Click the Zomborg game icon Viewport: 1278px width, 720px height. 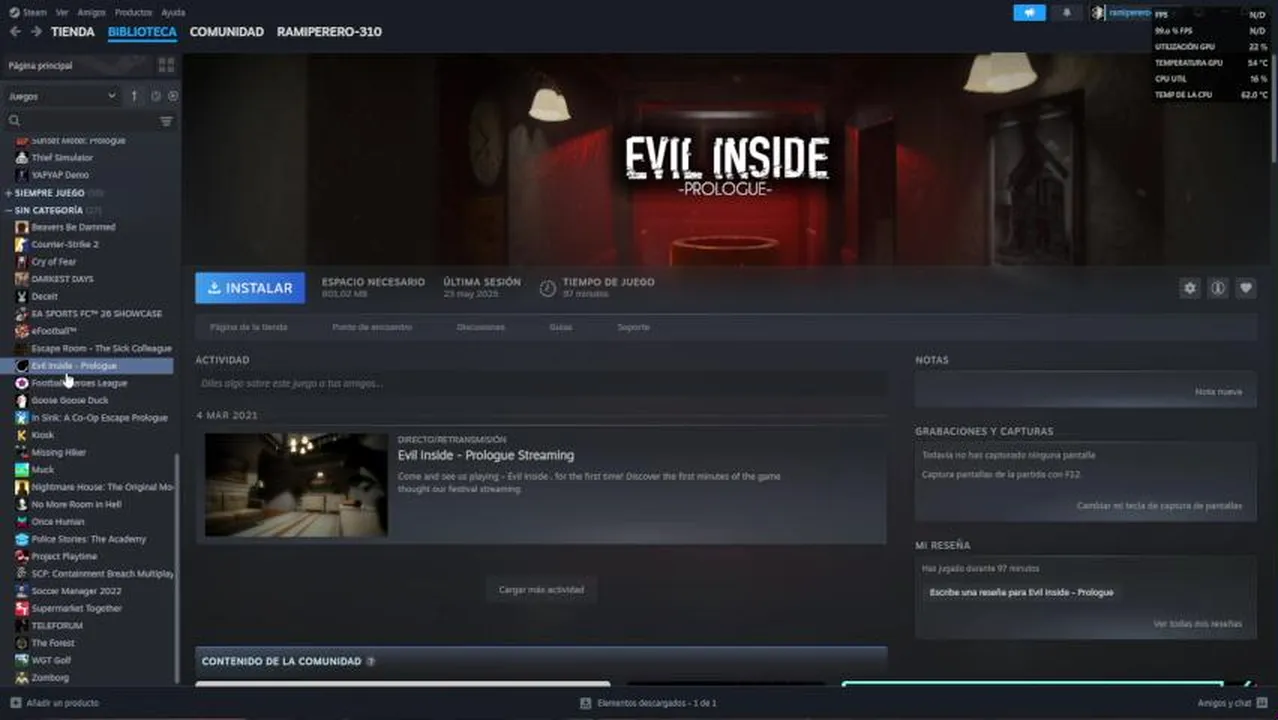[22, 677]
